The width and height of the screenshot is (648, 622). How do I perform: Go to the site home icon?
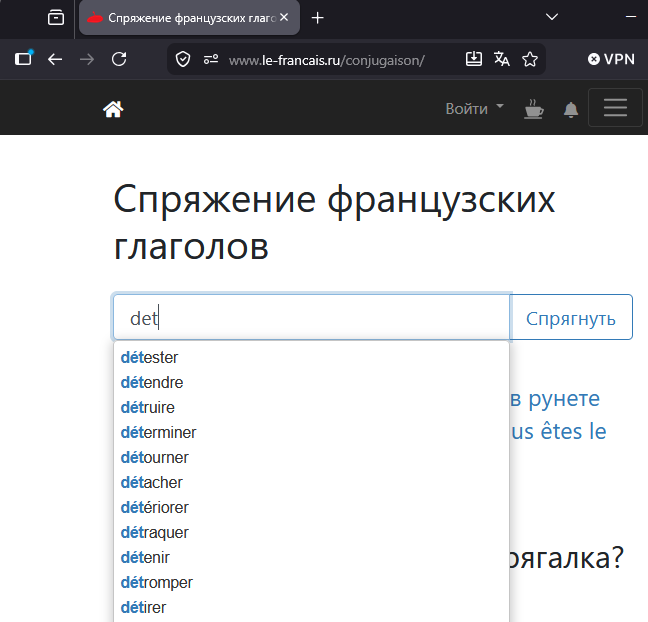(x=113, y=109)
